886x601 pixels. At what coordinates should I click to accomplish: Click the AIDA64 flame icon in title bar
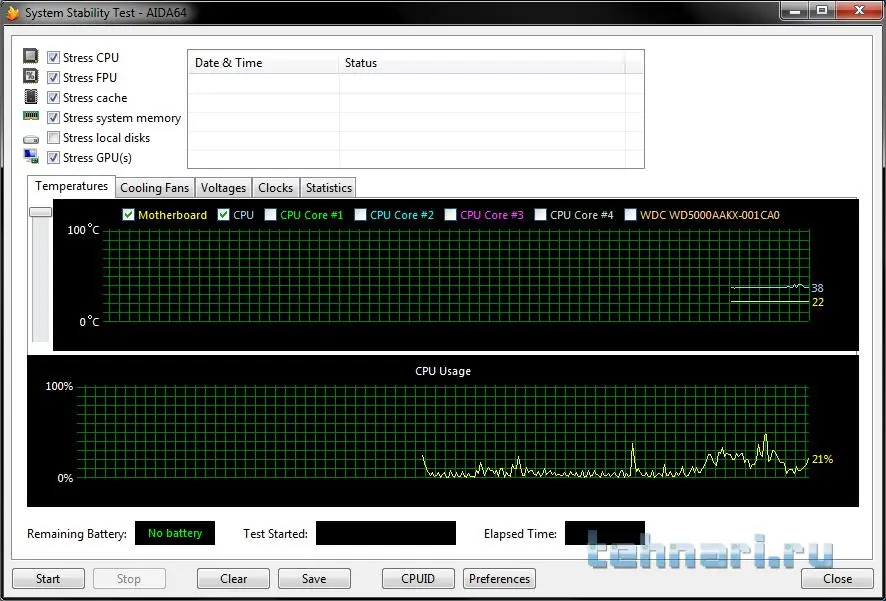click(12, 12)
